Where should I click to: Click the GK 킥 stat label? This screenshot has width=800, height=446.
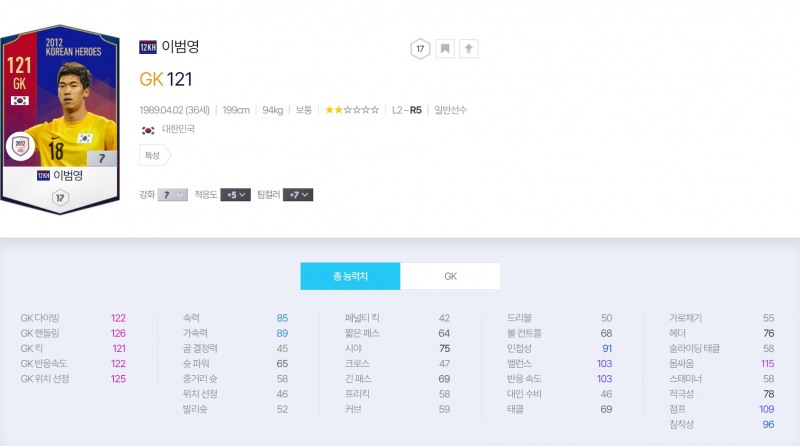[x=32, y=349]
